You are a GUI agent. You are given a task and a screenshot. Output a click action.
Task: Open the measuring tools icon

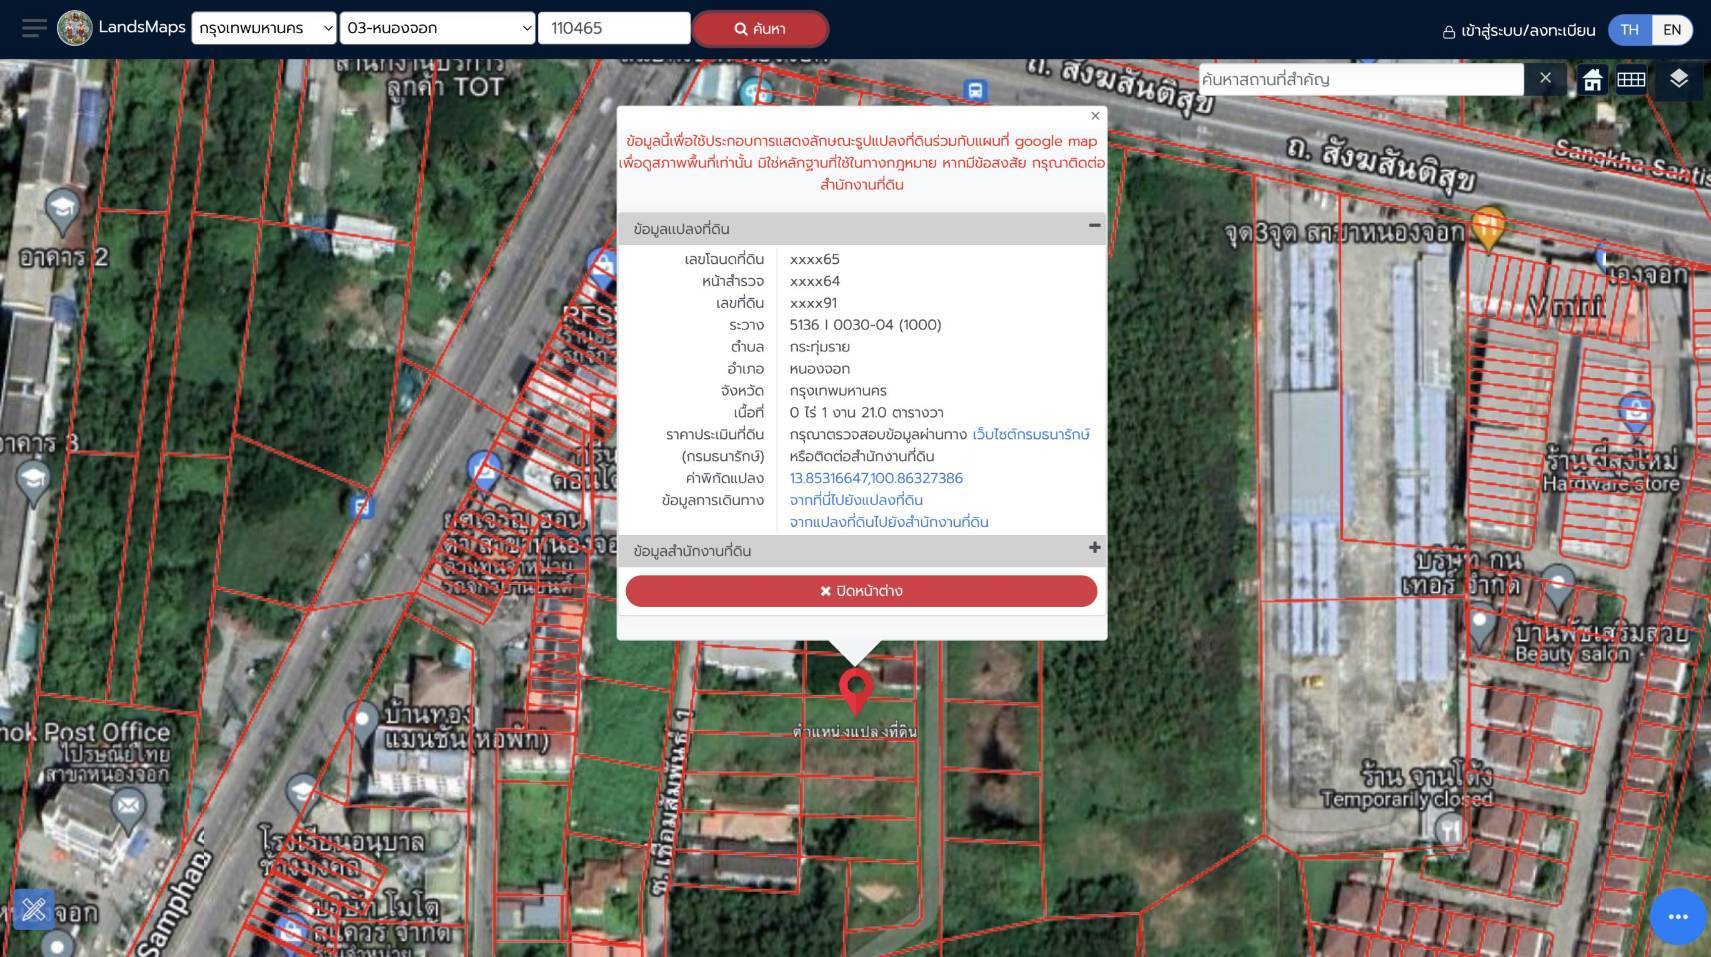pos(34,909)
